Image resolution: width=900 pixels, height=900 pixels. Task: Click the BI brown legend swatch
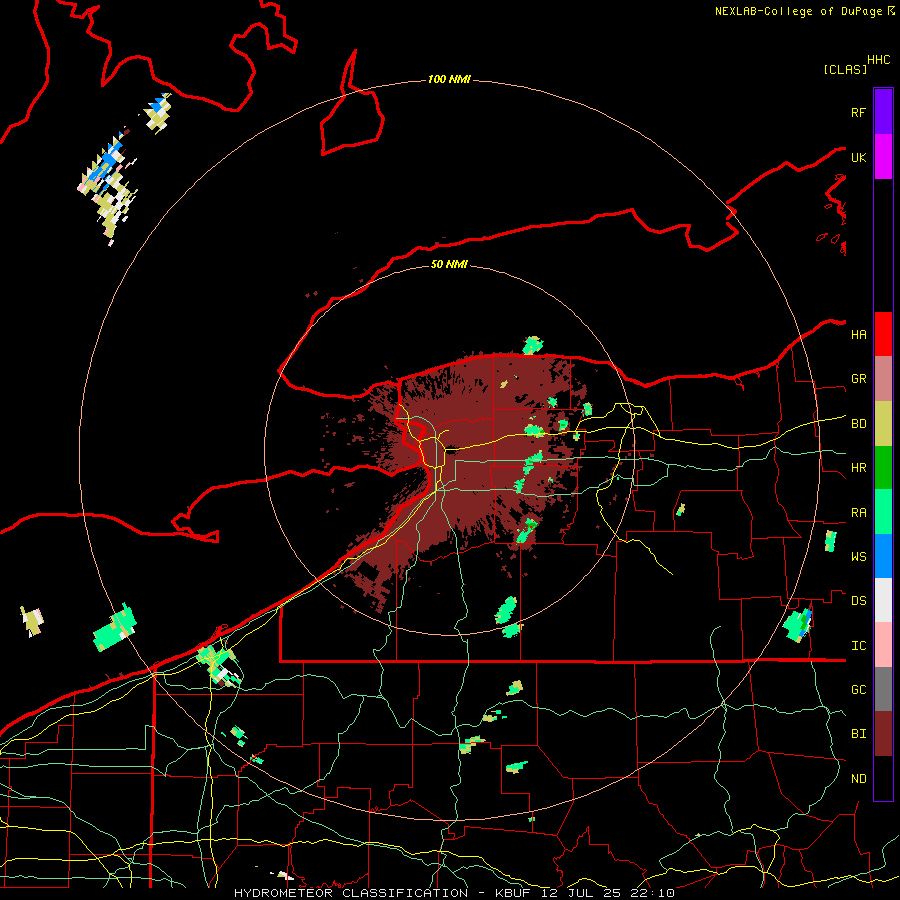coord(883,734)
